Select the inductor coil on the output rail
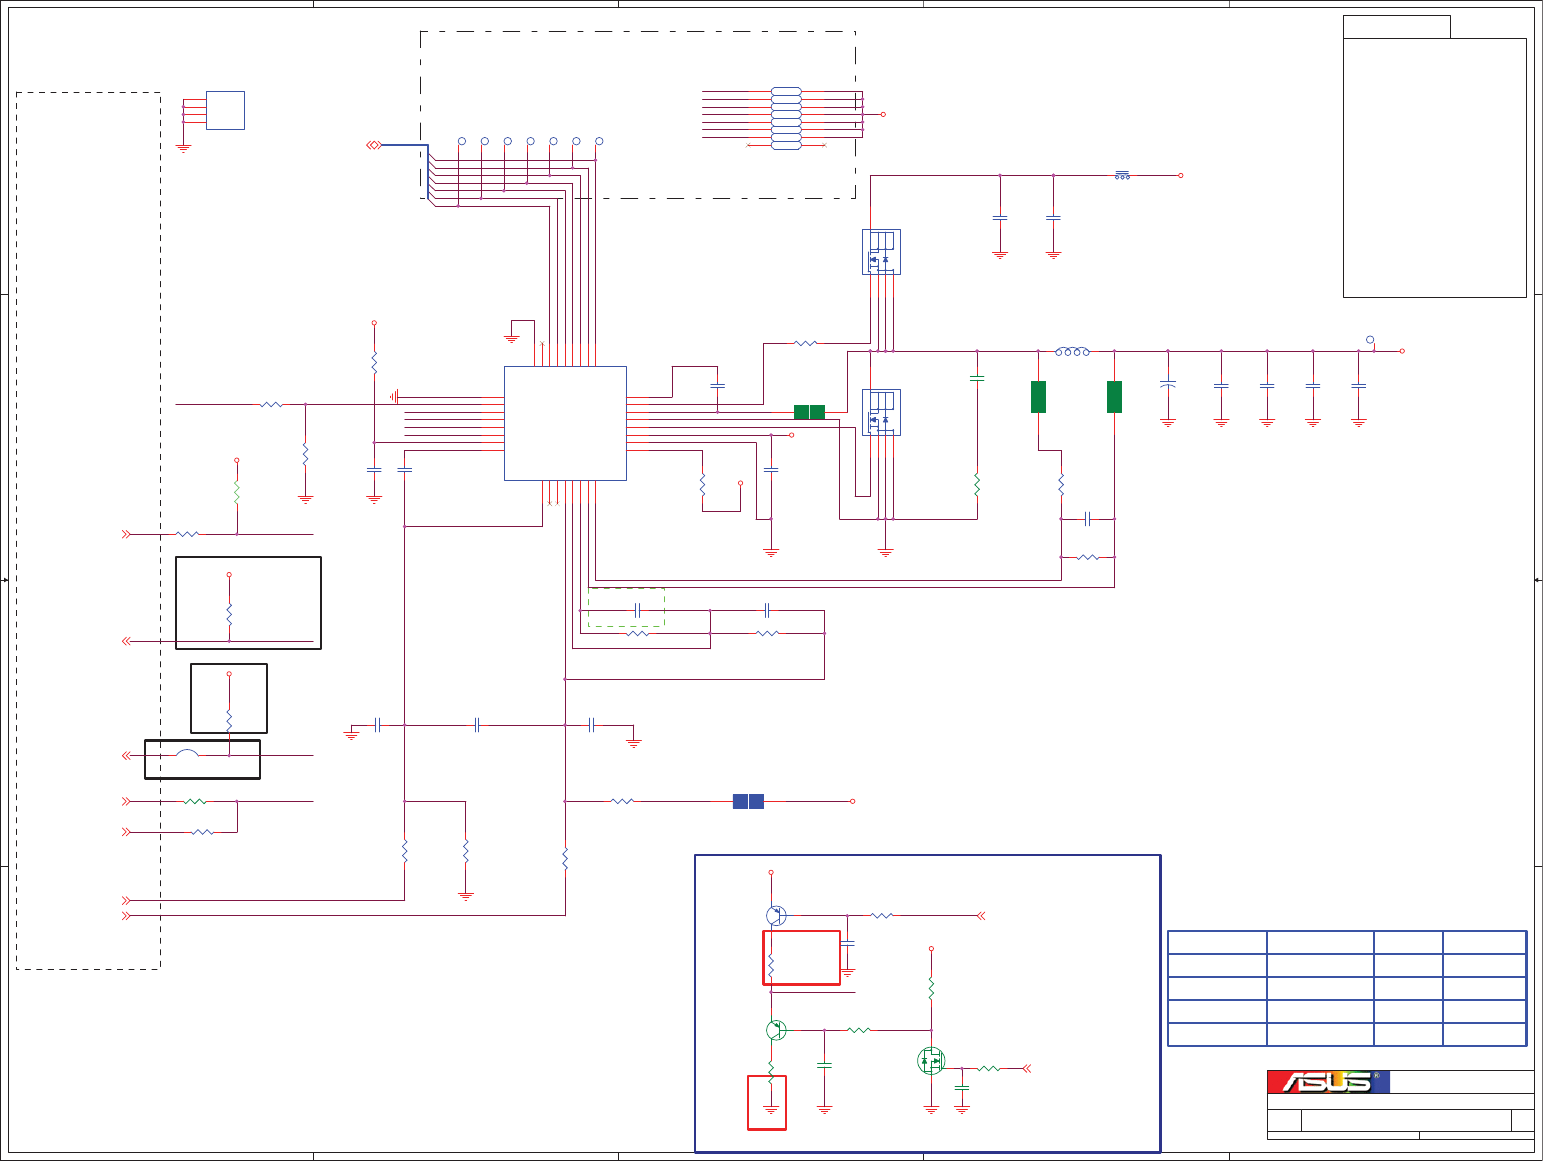The width and height of the screenshot is (1543, 1161). (1073, 351)
